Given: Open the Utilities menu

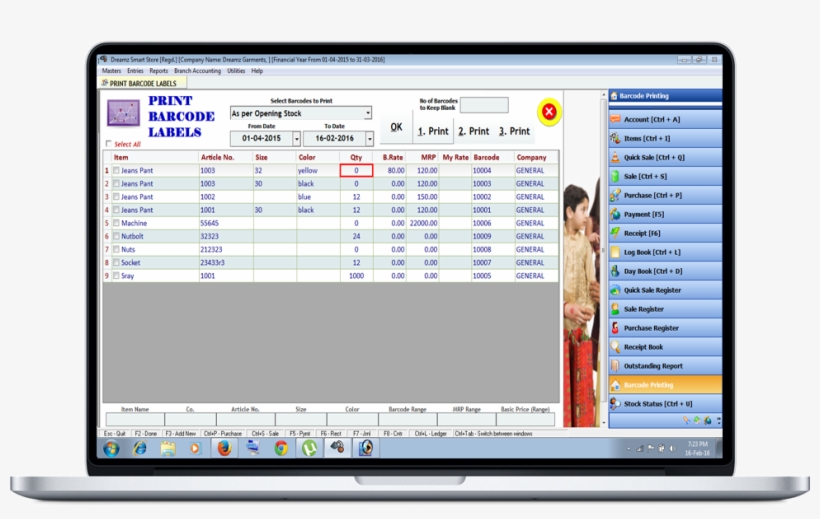Looking at the screenshot, I should (x=236, y=71).
